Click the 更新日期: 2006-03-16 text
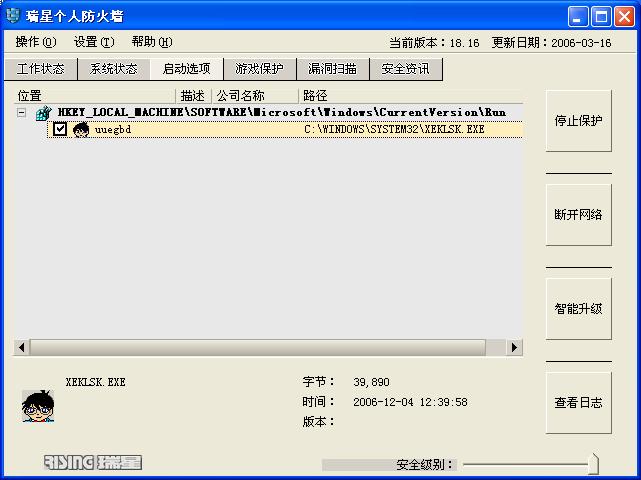 [x=551, y=43]
